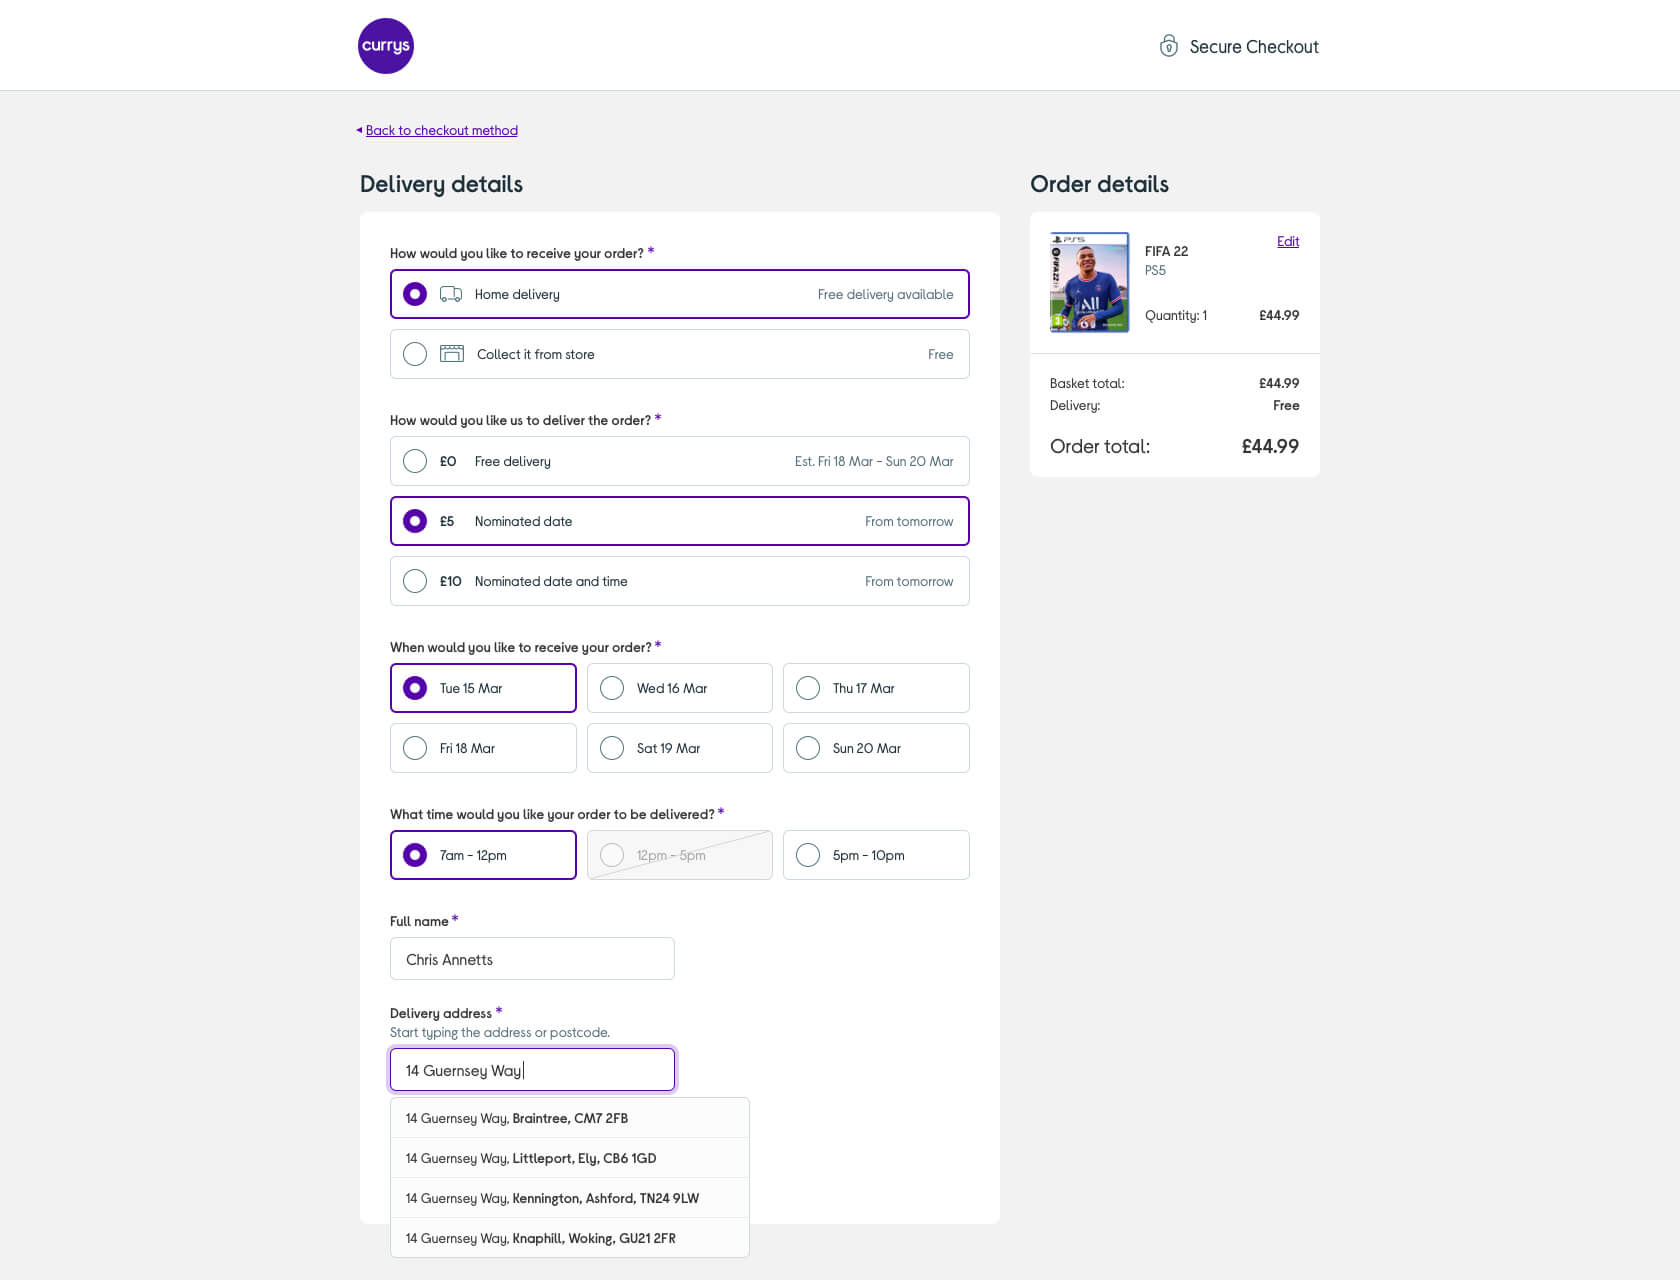This screenshot has height=1280, width=1680.
Task: Choose £5 Nominated date option
Action: (680, 521)
